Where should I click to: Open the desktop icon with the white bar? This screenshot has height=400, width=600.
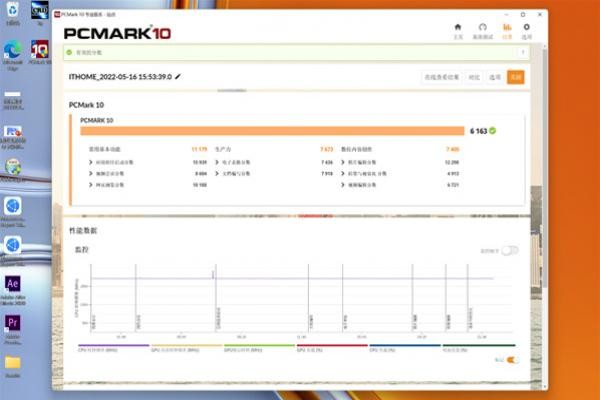13,100
